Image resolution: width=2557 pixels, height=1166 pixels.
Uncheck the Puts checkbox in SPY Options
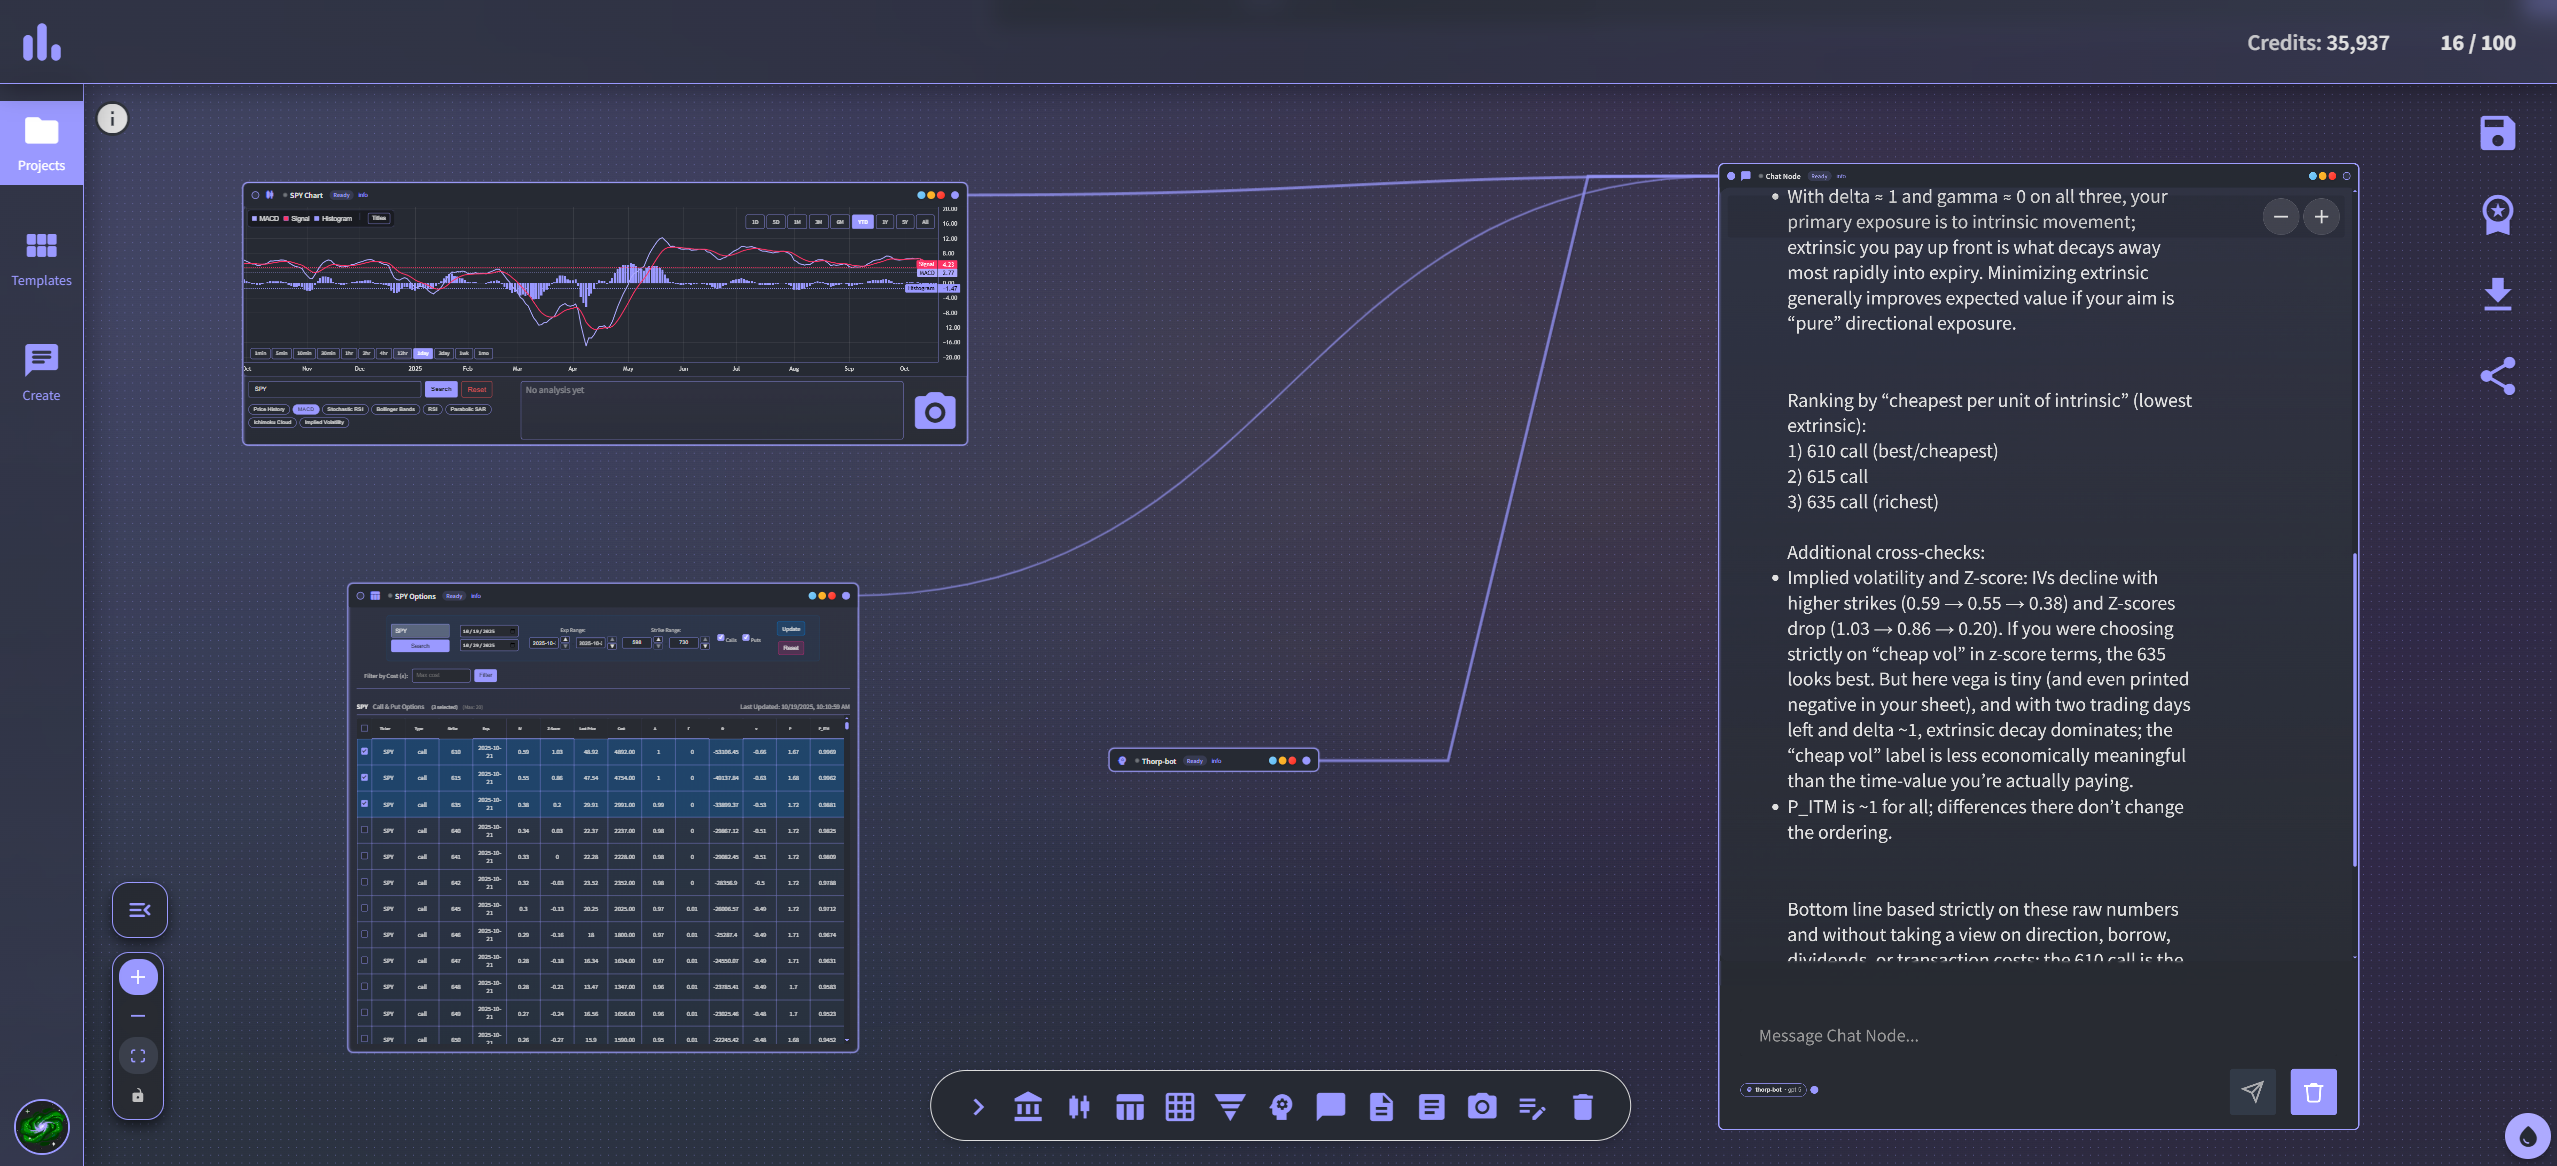746,637
